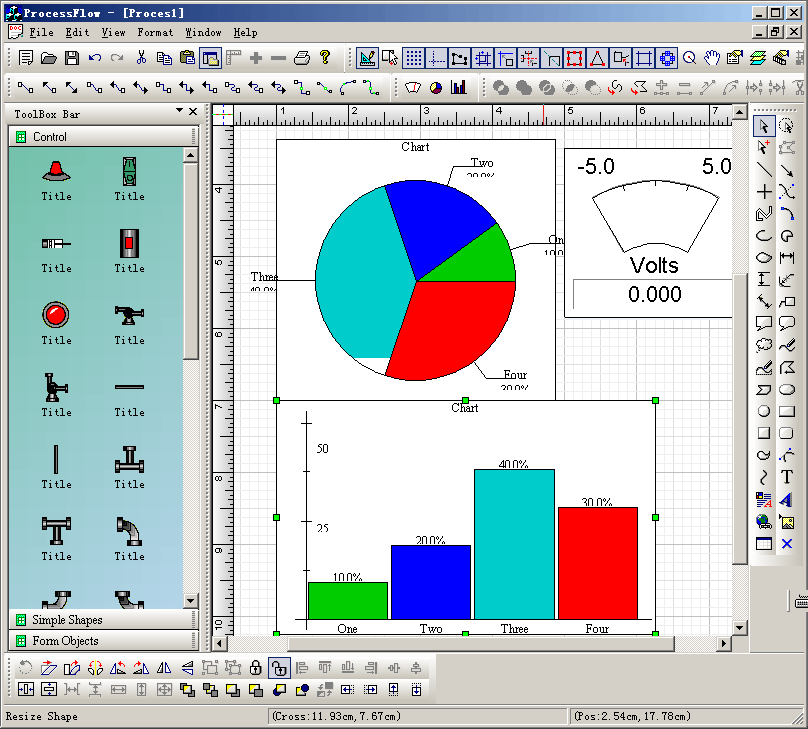Save the document with the floppy icon
This screenshot has height=729, width=808.
[72, 58]
